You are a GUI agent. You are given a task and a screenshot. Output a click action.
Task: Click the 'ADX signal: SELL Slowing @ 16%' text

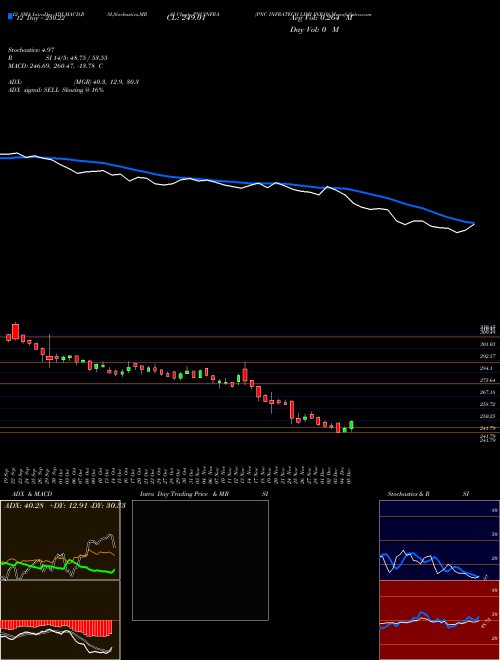click(56, 90)
